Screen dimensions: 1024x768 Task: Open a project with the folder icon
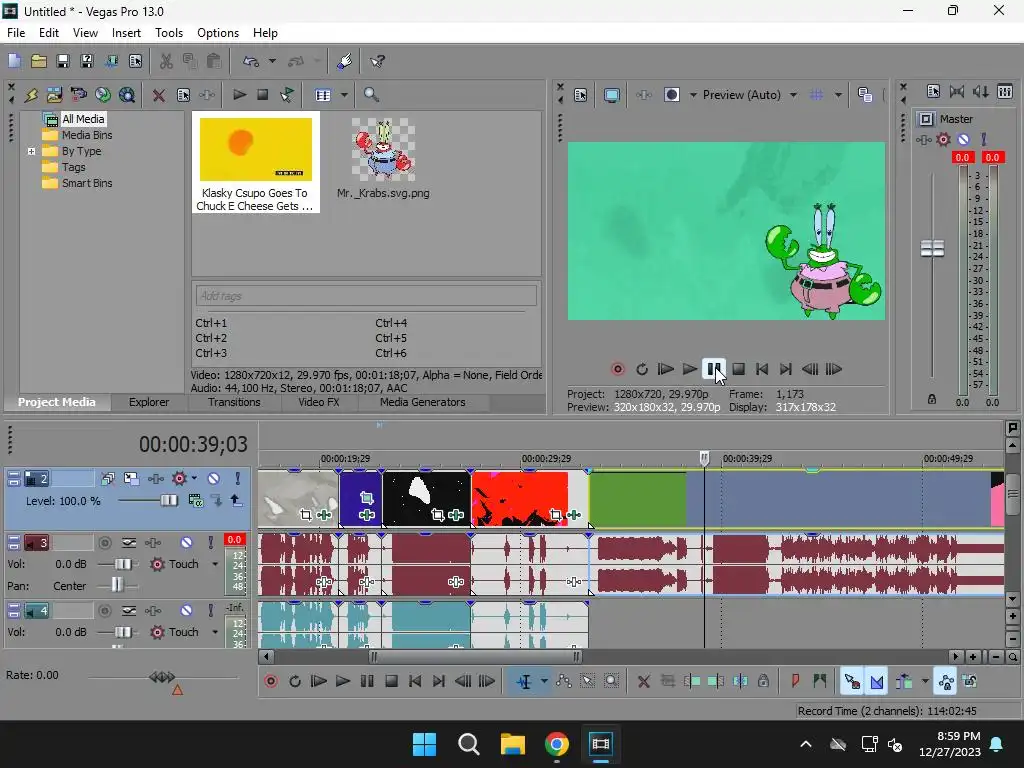(x=39, y=61)
